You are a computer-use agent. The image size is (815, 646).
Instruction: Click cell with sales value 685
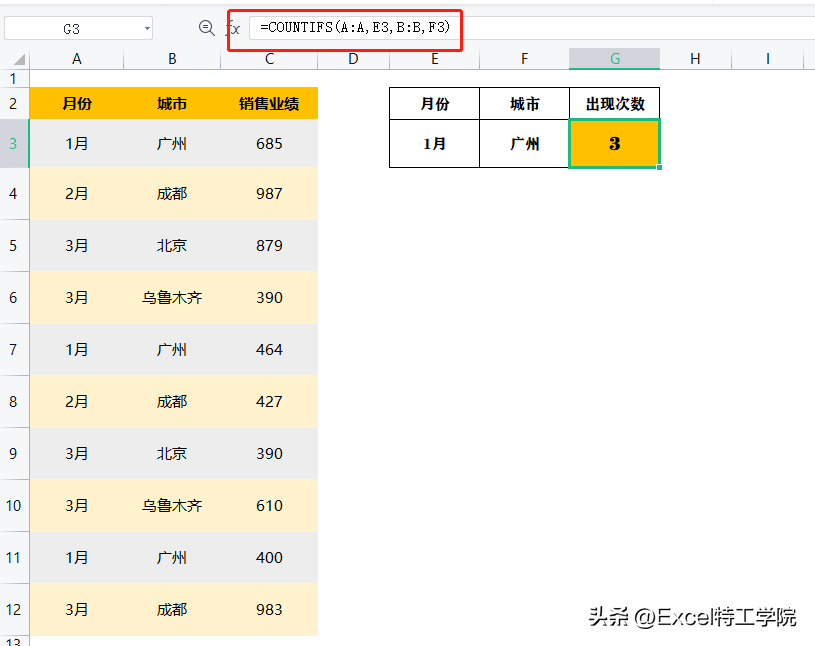(x=269, y=143)
